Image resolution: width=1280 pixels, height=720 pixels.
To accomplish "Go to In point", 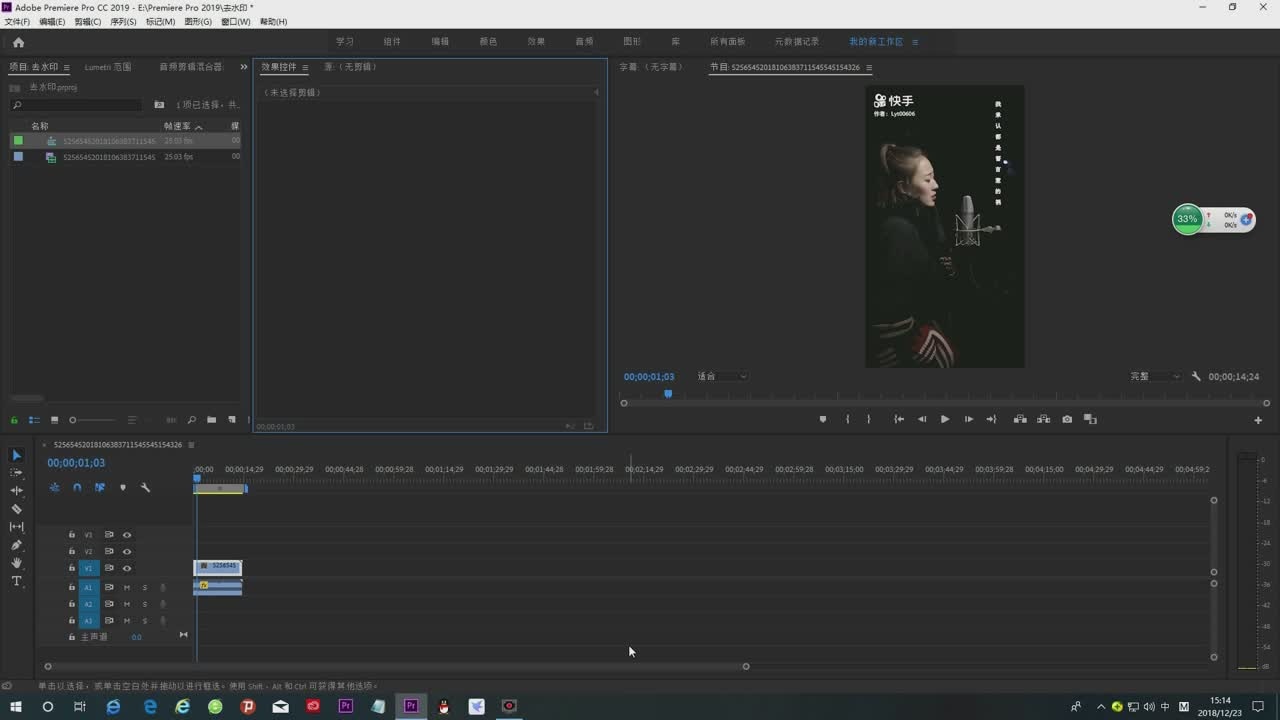I will [899, 419].
